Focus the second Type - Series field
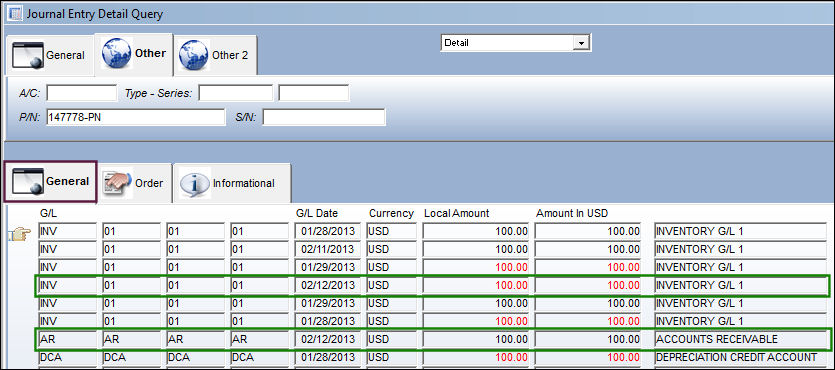The width and height of the screenshot is (835, 370). [314, 93]
